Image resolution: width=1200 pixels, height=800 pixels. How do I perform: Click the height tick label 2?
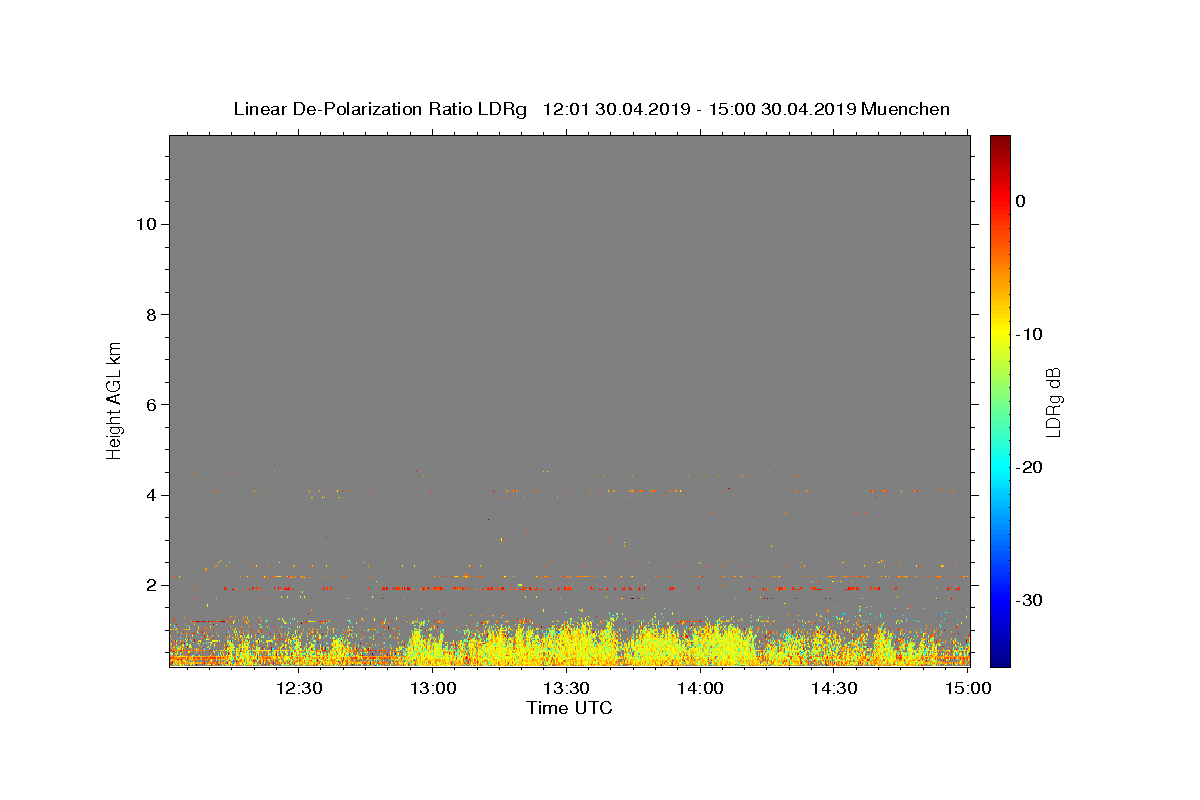(150, 585)
